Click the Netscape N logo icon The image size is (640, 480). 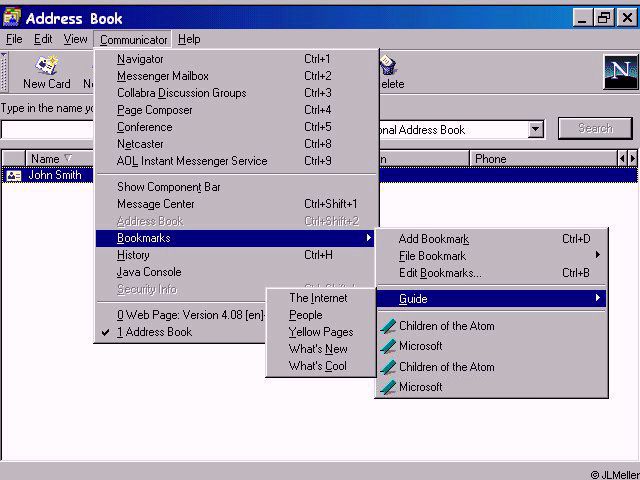[x=620, y=72]
